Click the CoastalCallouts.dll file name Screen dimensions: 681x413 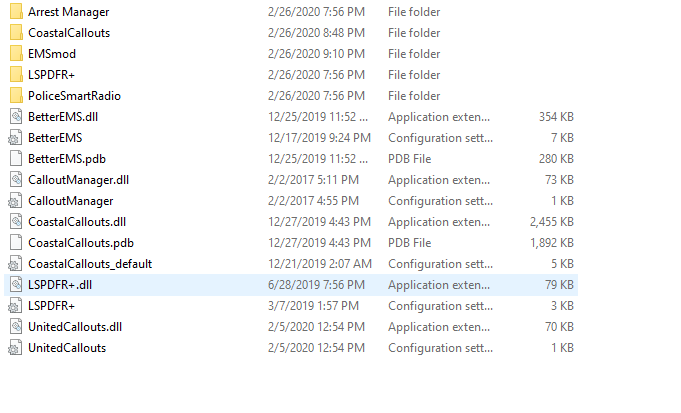tap(77, 222)
